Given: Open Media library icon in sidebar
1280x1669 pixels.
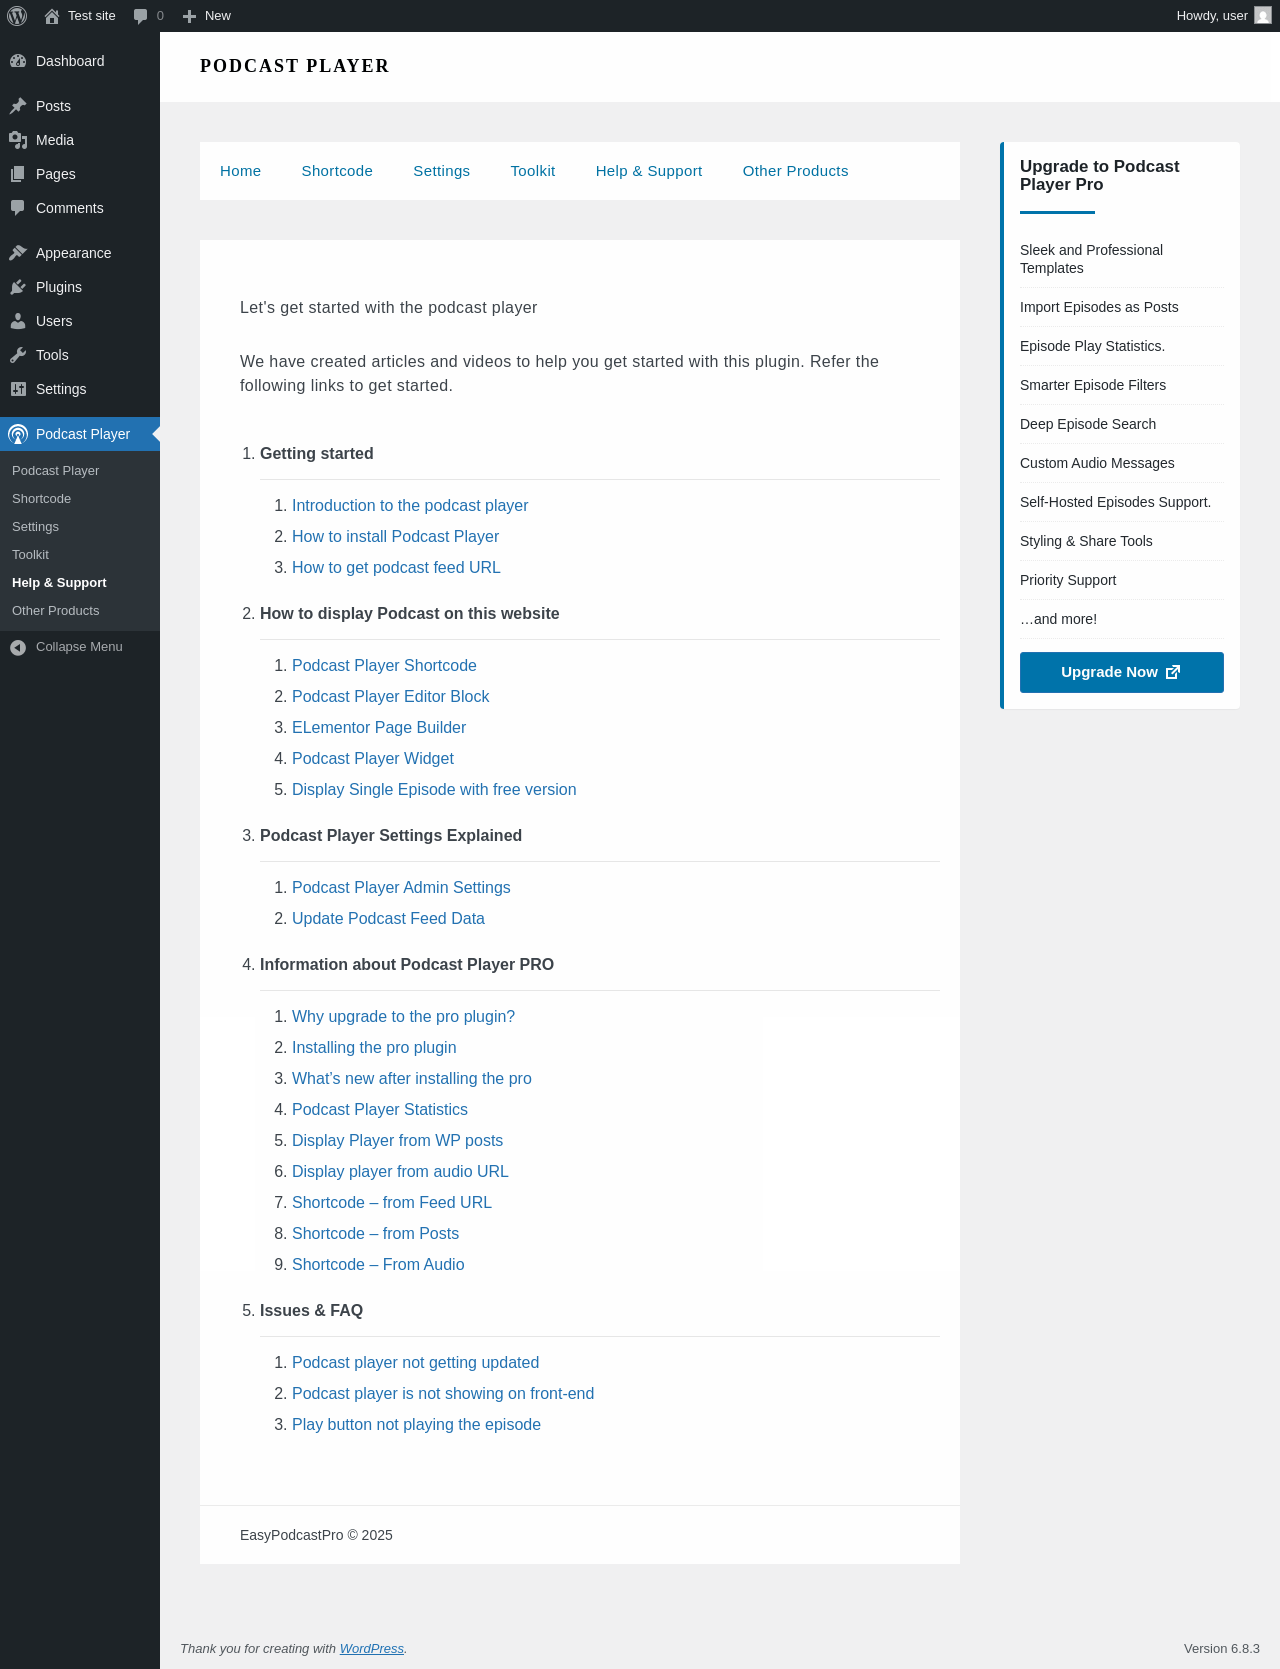Looking at the screenshot, I should [18, 140].
